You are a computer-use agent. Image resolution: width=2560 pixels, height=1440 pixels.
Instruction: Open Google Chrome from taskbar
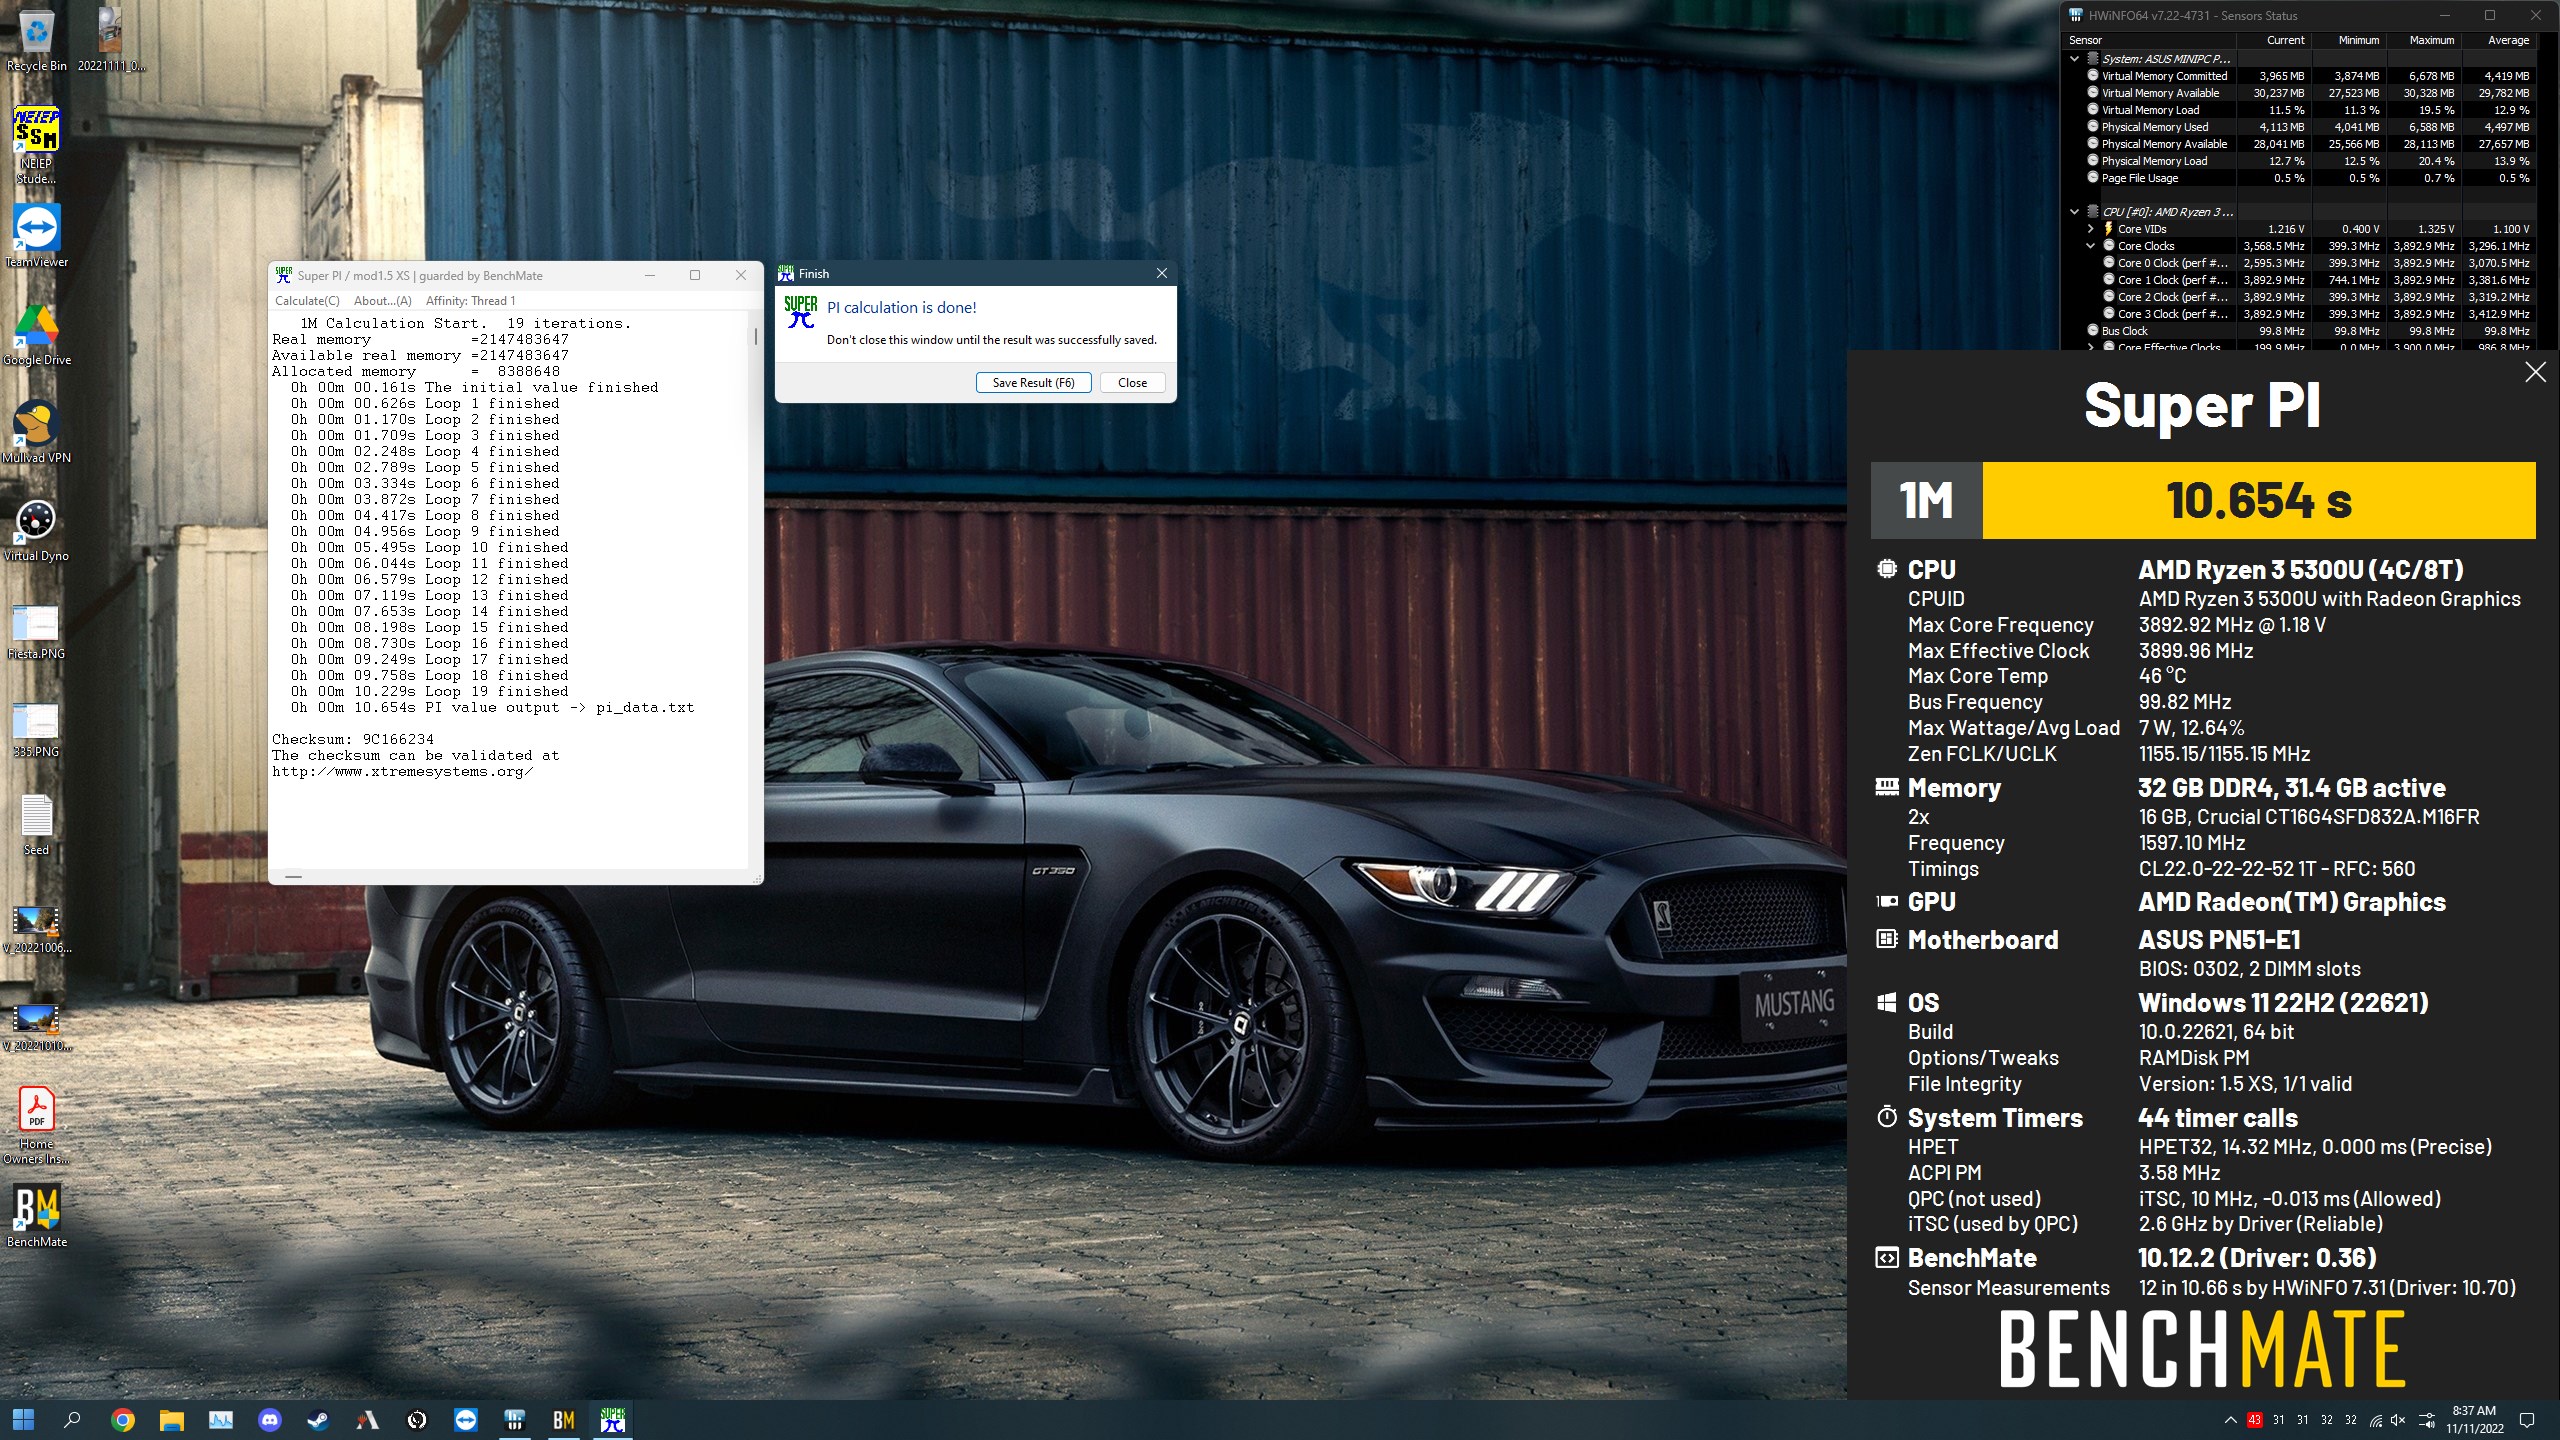[122, 1419]
